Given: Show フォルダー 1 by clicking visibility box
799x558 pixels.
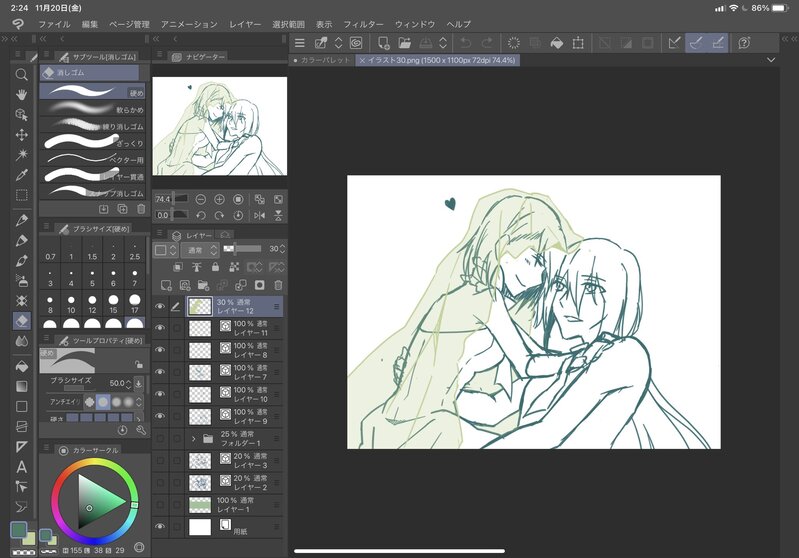Looking at the screenshot, I should (x=159, y=438).
